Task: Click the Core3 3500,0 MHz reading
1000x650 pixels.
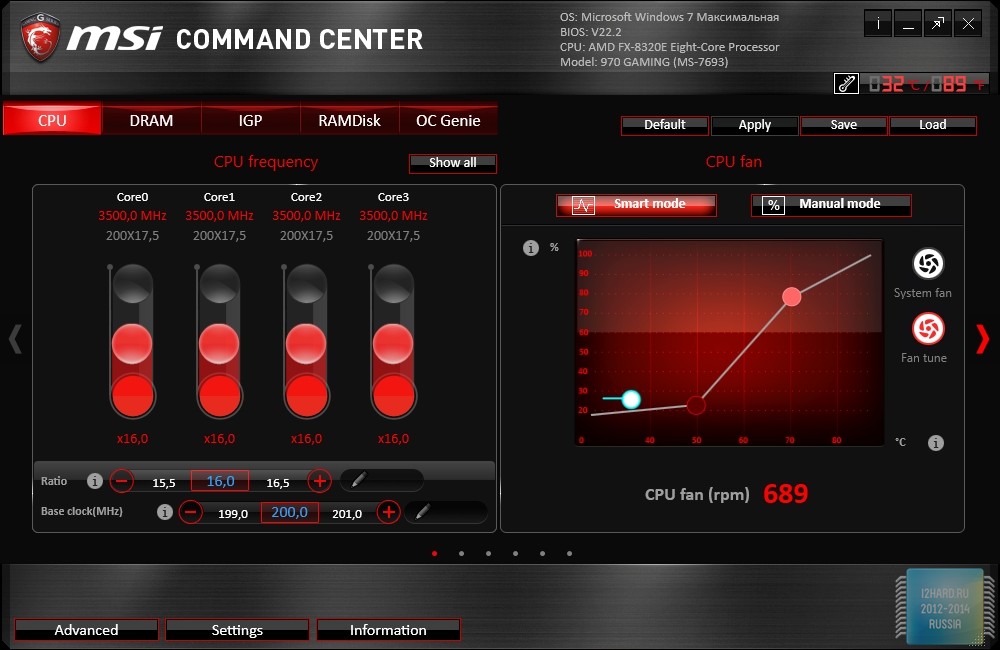Action: tap(393, 216)
